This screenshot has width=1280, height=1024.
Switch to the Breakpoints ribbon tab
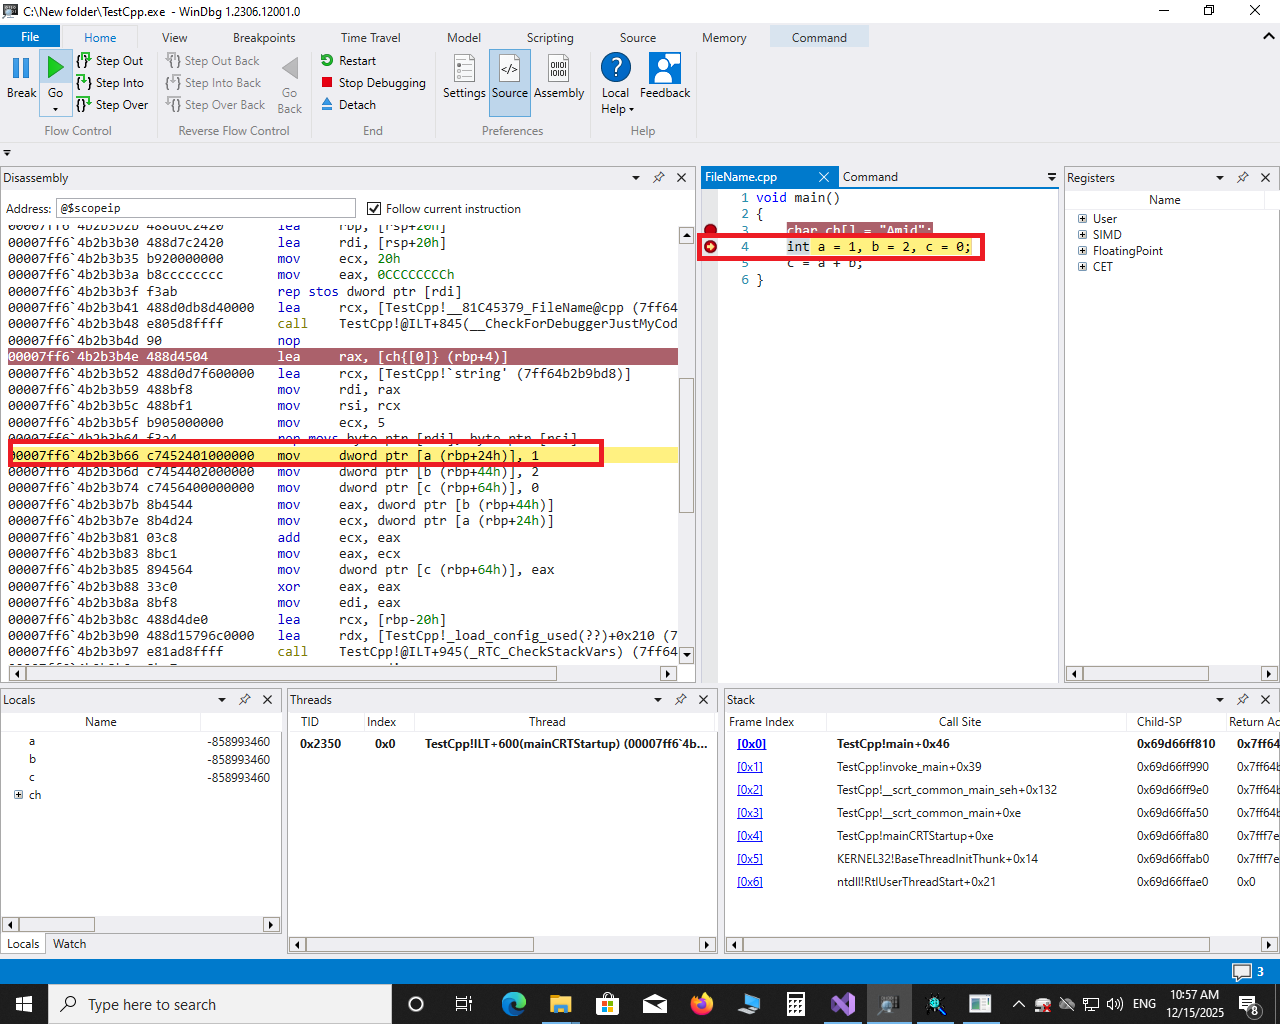[264, 38]
